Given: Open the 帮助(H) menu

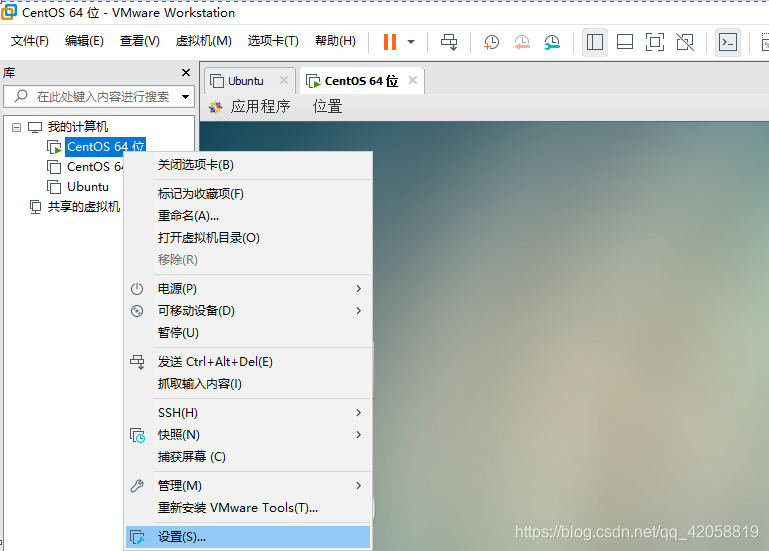Looking at the screenshot, I should point(335,41).
